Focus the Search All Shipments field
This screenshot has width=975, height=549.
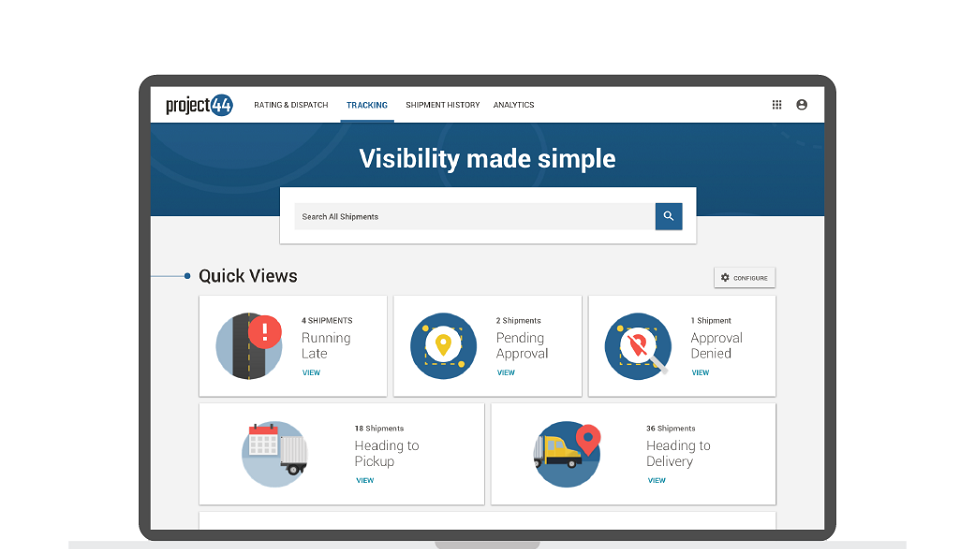[x=474, y=217]
